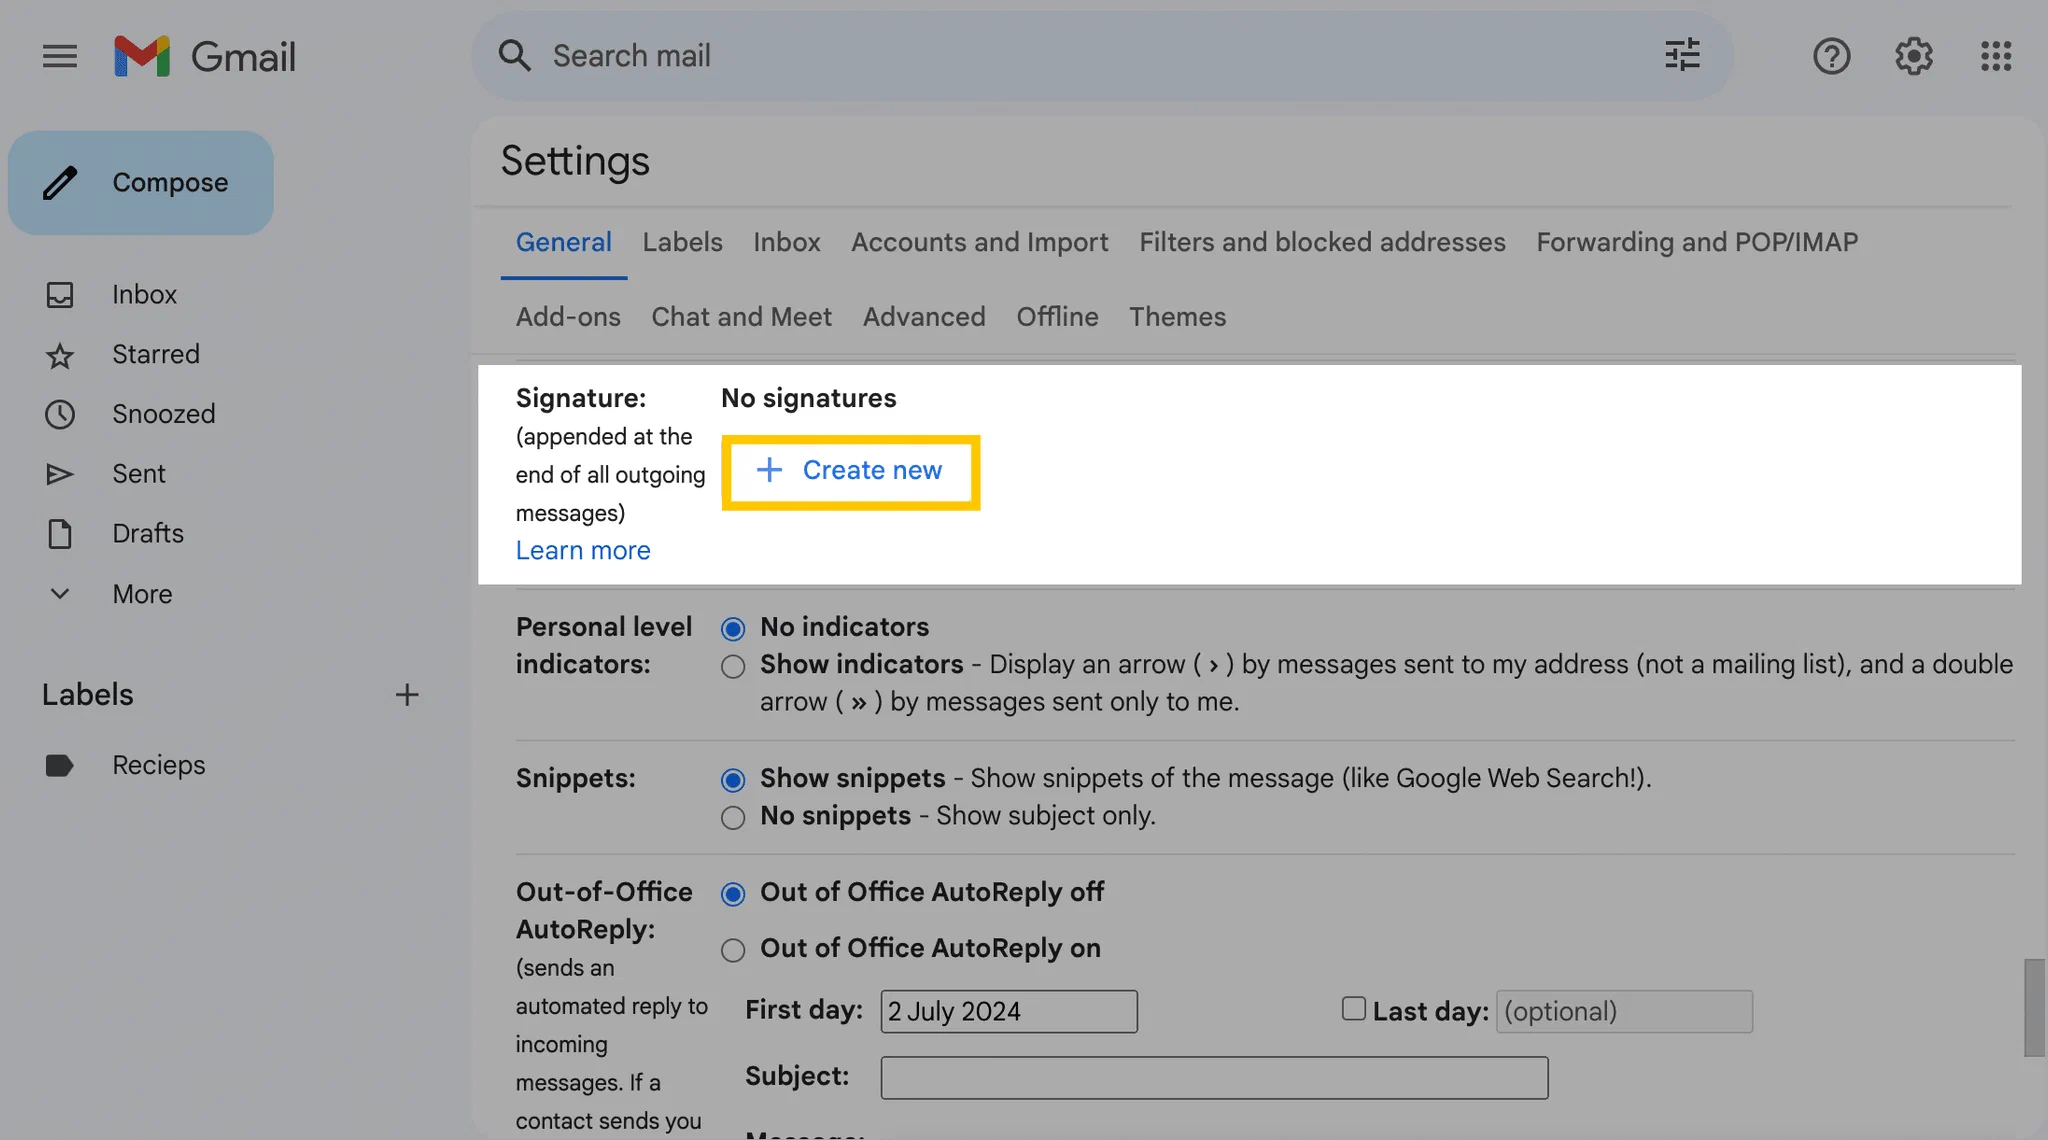Open the Offline settings tab
2048x1140 pixels.
[1057, 317]
